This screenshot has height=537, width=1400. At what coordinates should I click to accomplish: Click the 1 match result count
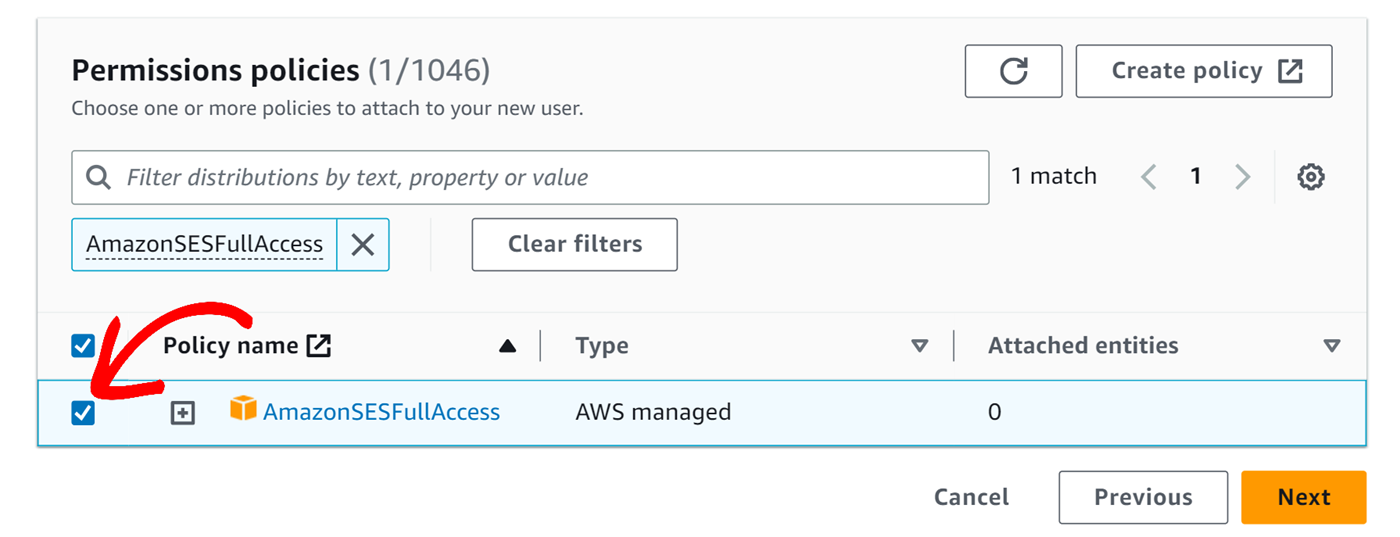pyautogui.click(x=1054, y=176)
